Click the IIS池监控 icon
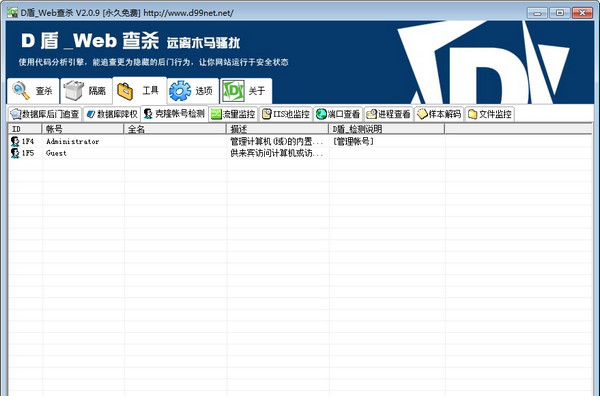600x411 pixels. point(267,114)
